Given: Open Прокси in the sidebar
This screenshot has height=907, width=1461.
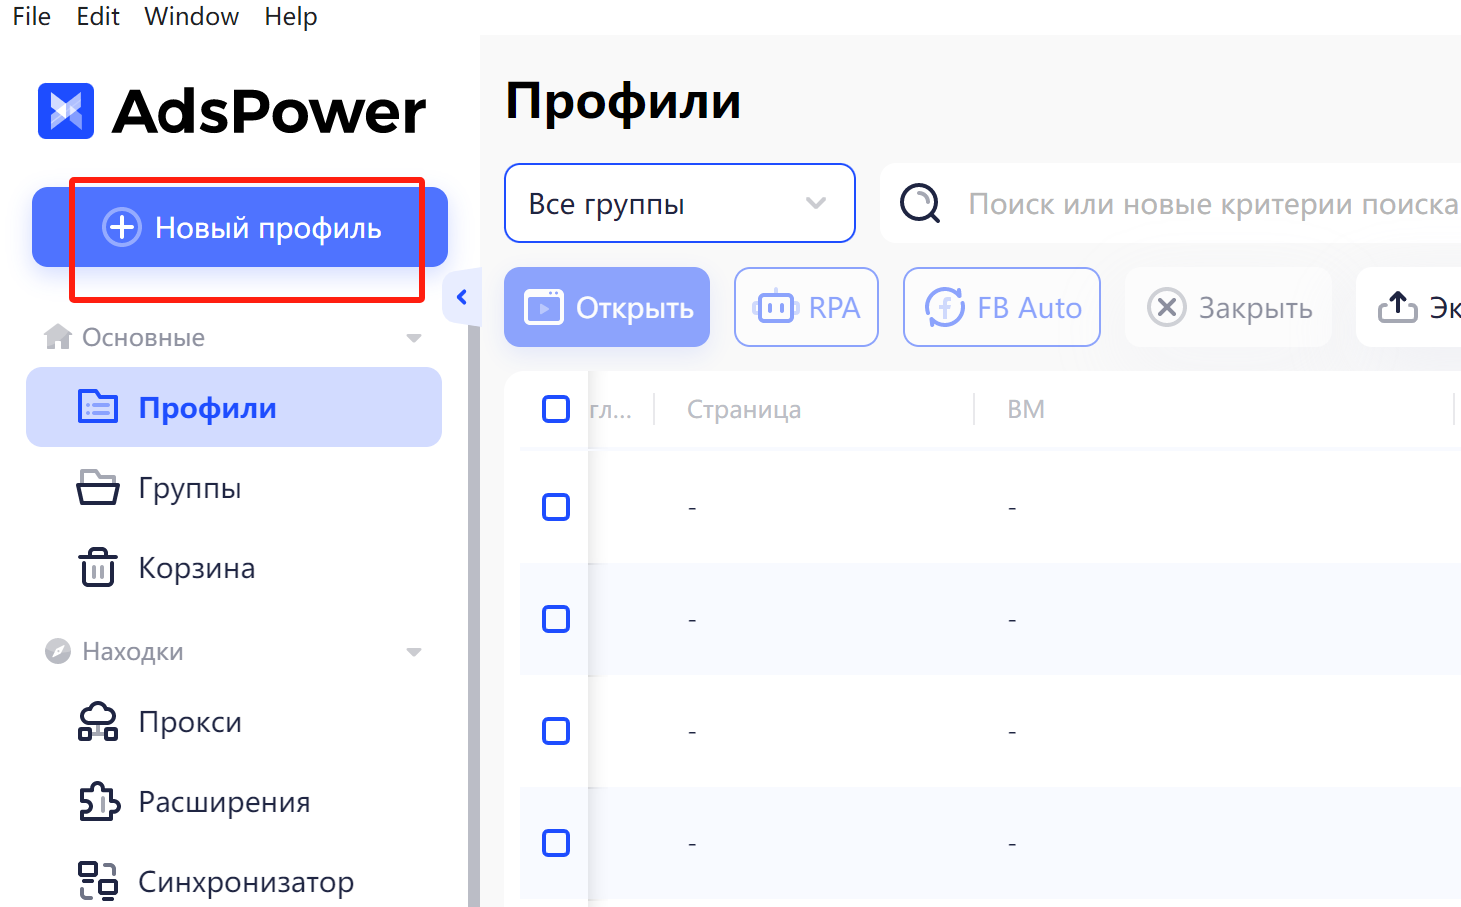Looking at the screenshot, I should [x=234, y=722].
